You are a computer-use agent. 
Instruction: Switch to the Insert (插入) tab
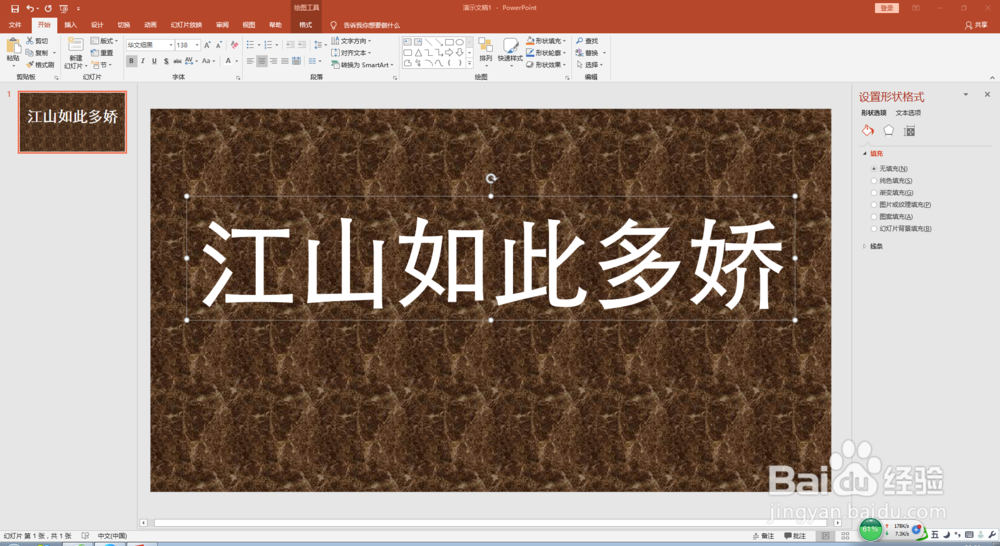71,25
